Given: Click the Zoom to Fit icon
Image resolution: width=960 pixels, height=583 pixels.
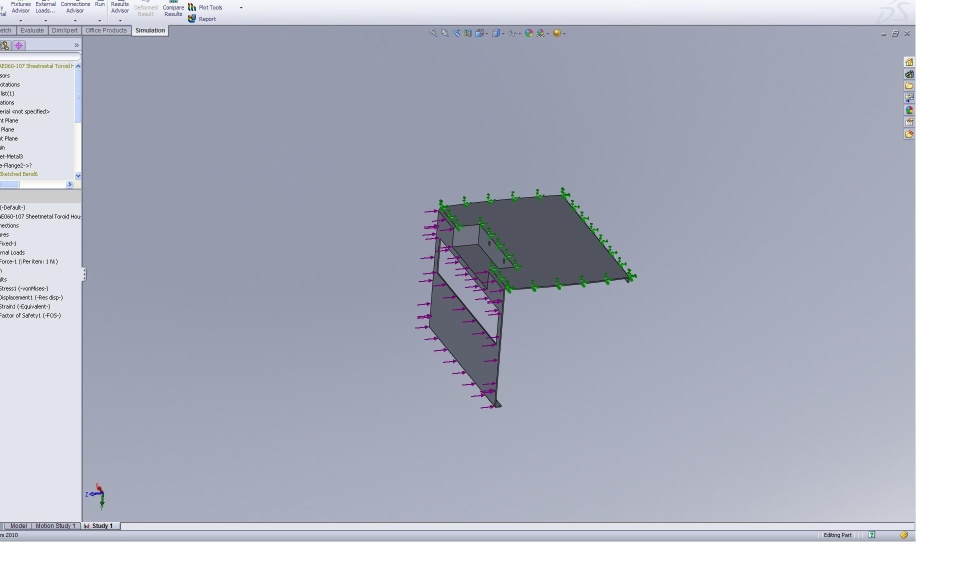Looking at the screenshot, I should pyautogui.click(x=433, y=33).
